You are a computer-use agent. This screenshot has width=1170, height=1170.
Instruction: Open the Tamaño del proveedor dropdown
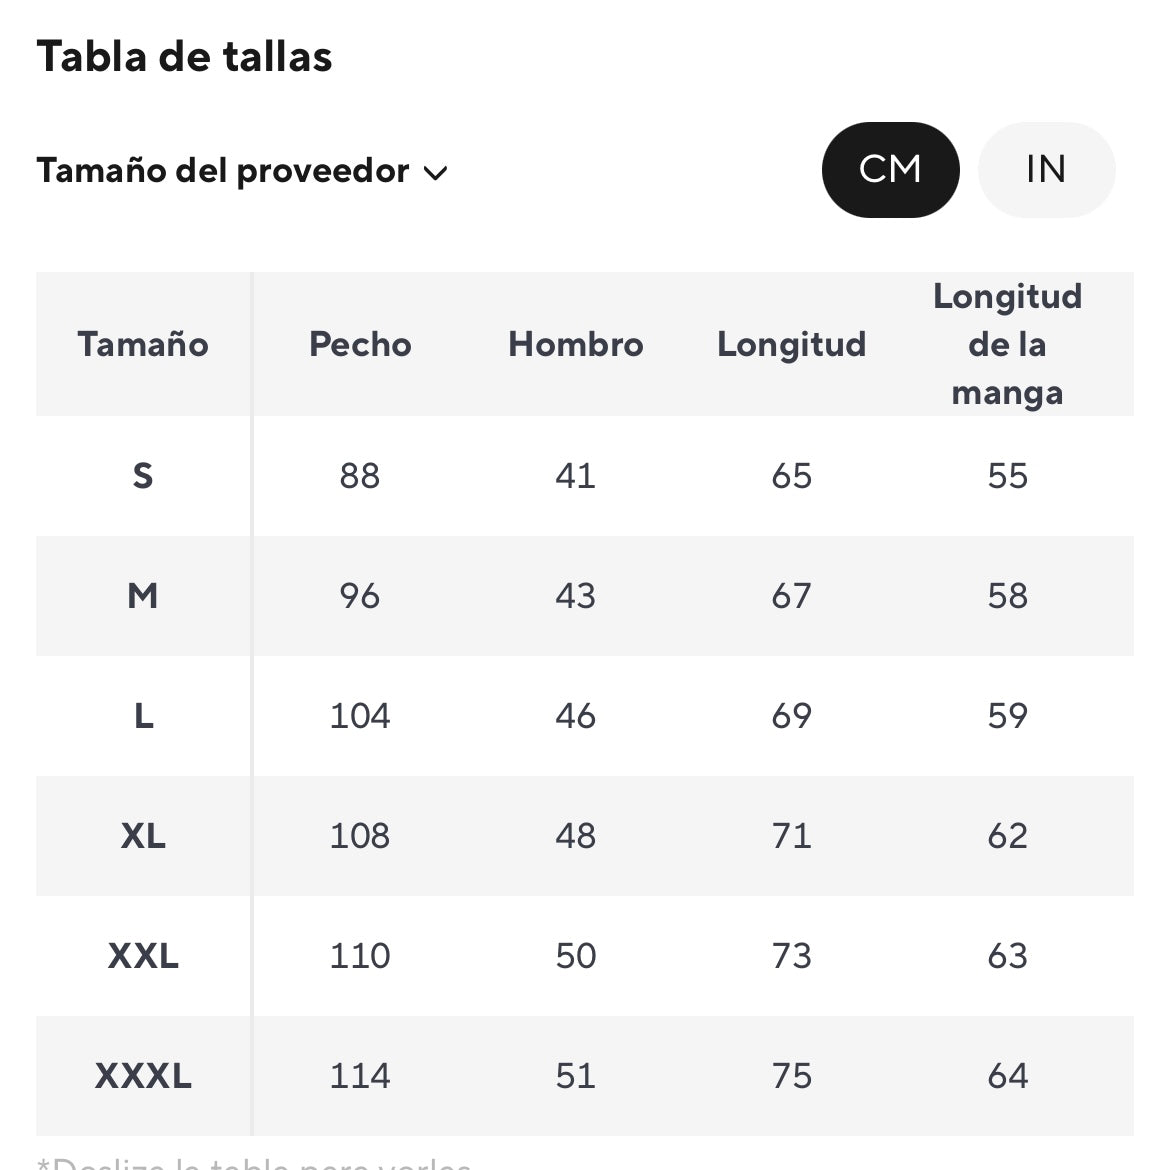point(222,171)
